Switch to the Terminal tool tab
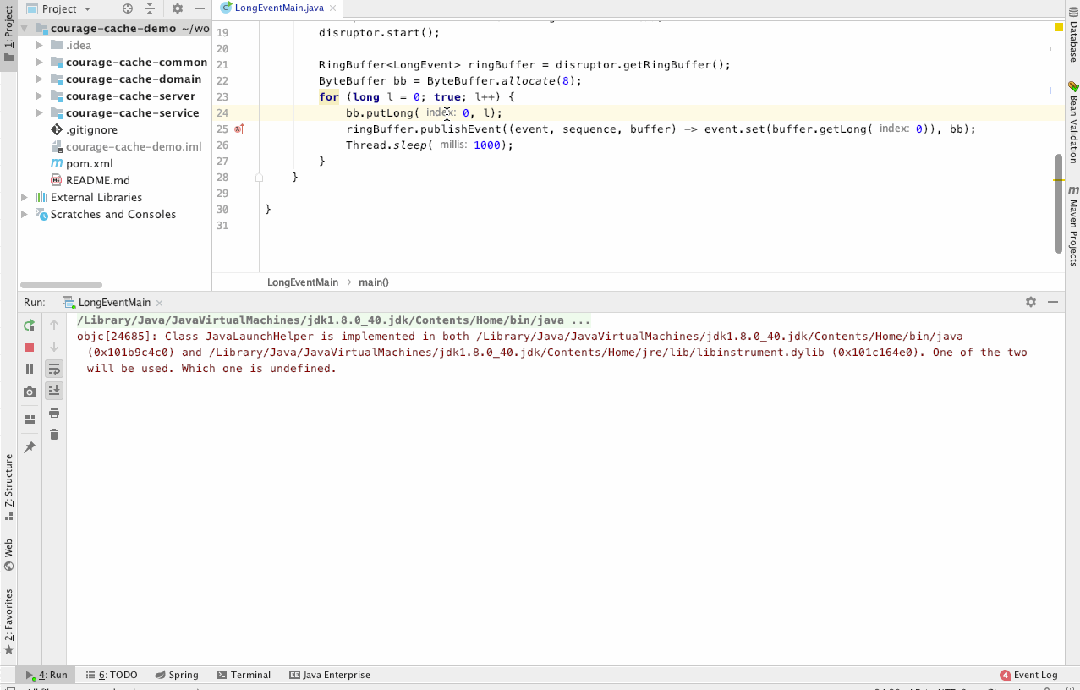The width and height of the screenshot is (1080, 690). (x=244, y=675)
